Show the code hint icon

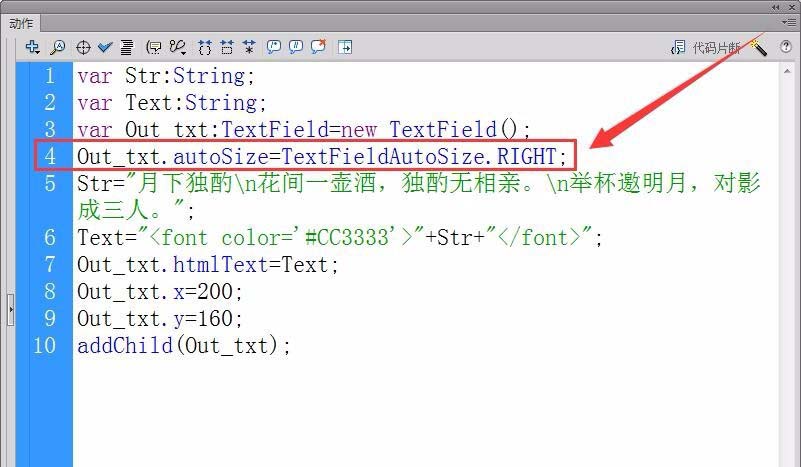[153, 48]
